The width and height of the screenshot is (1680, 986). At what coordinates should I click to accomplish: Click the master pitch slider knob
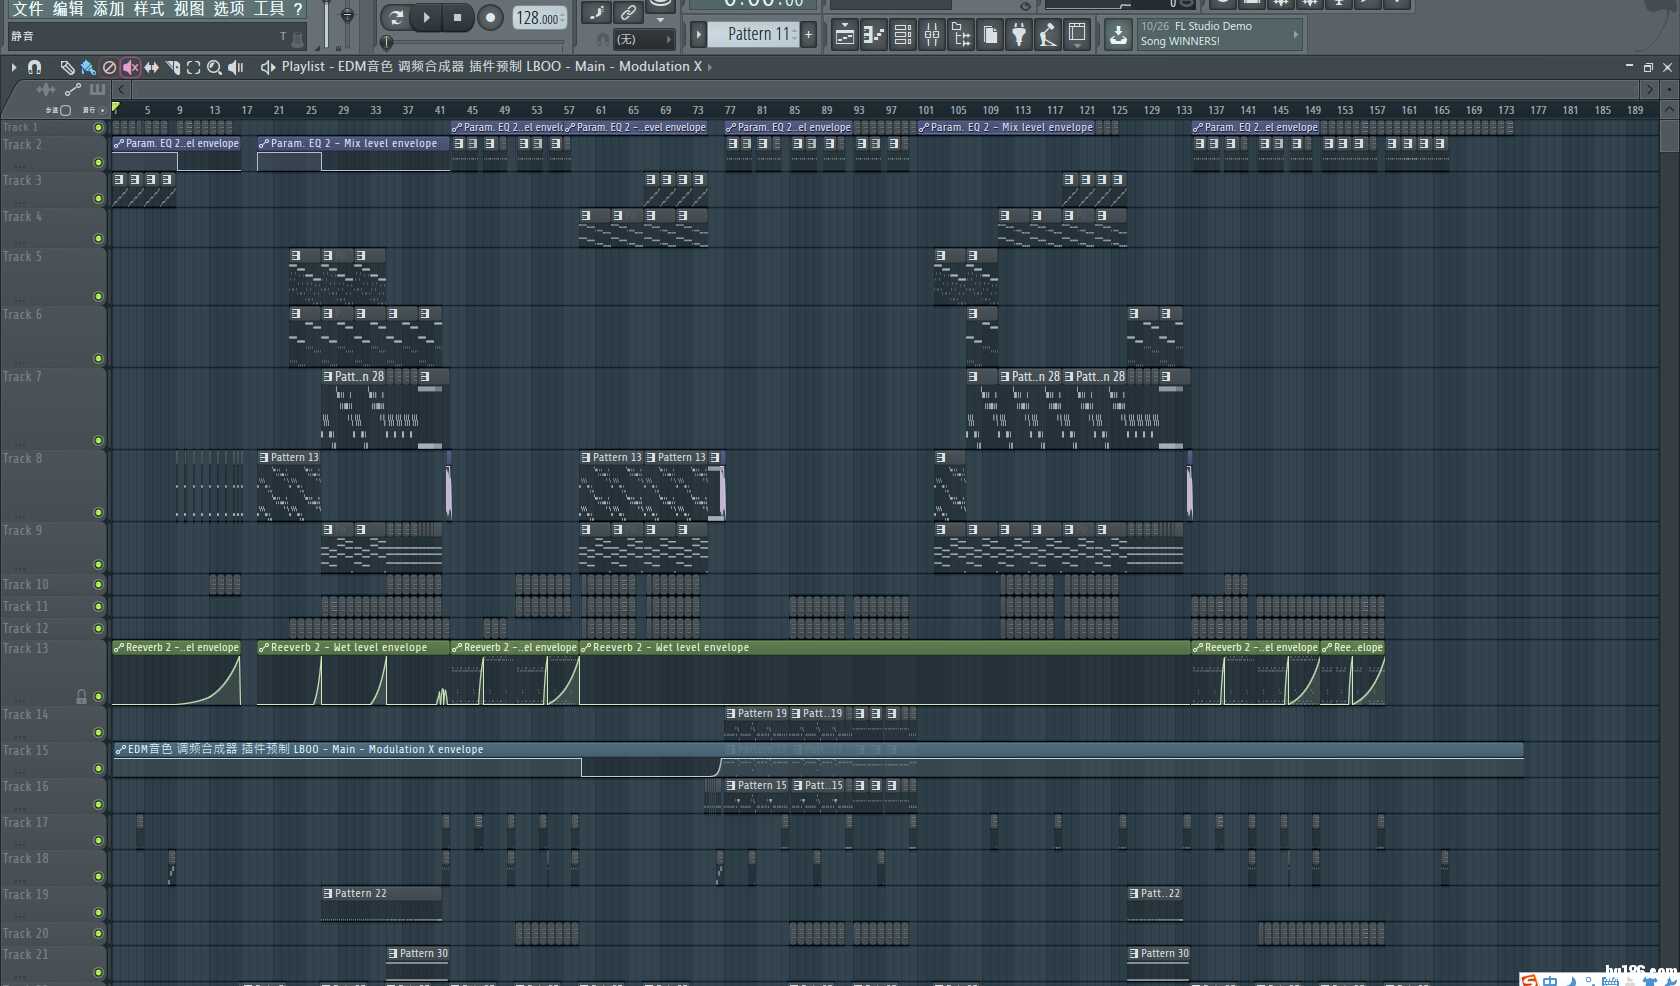coord(347,17)
